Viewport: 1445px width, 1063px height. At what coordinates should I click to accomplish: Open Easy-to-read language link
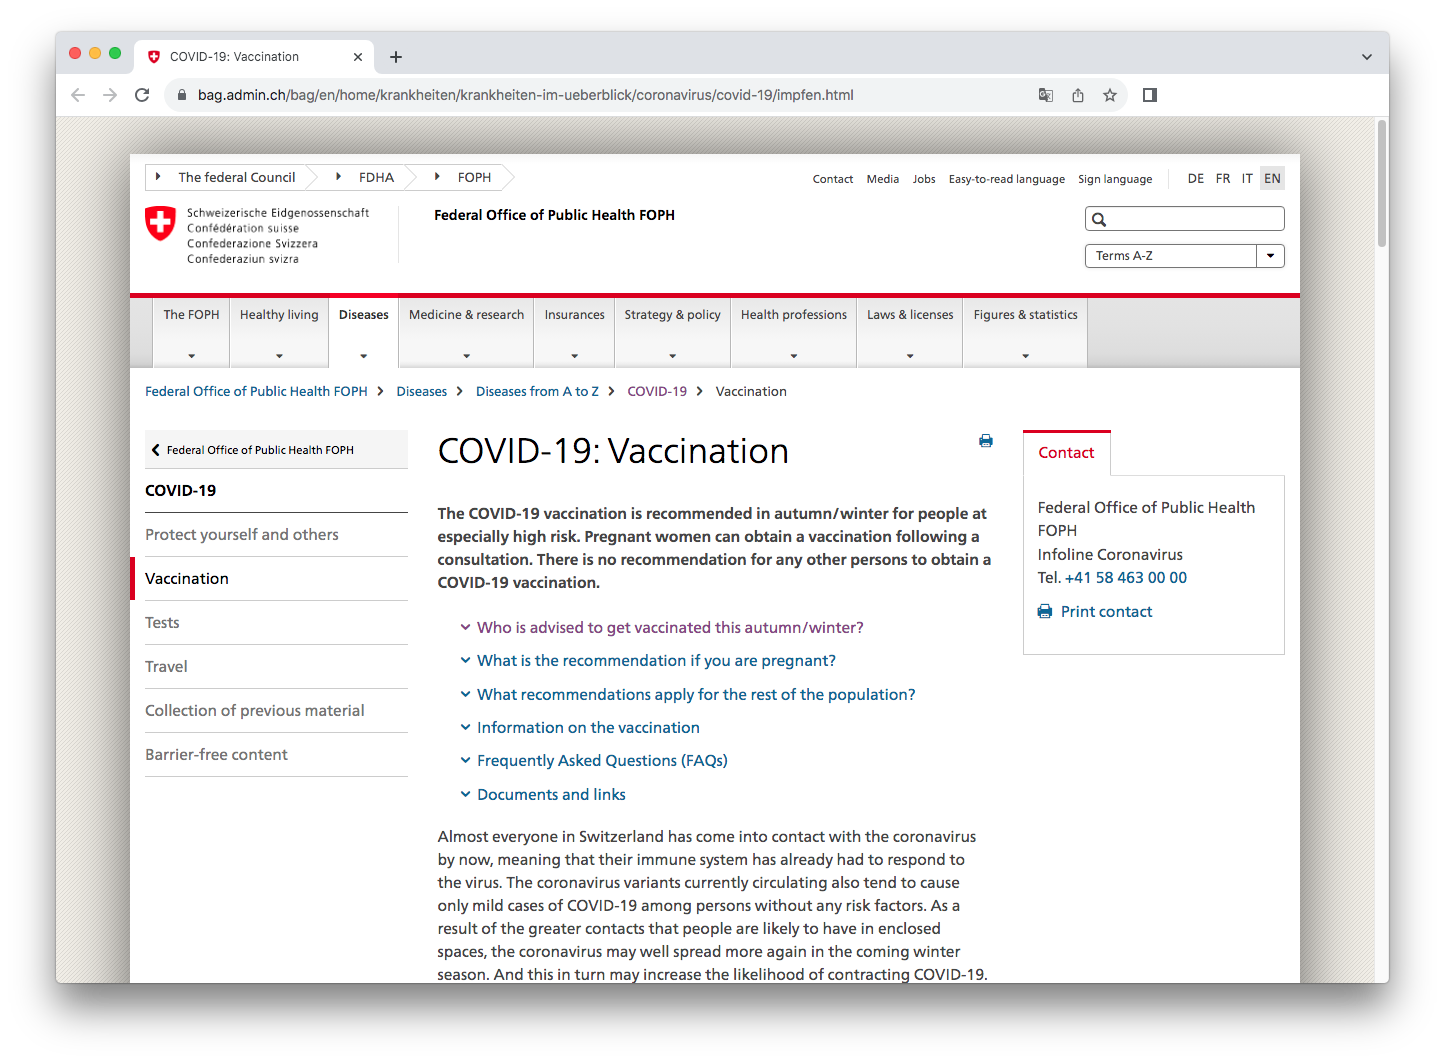(x=1007, y=179)
